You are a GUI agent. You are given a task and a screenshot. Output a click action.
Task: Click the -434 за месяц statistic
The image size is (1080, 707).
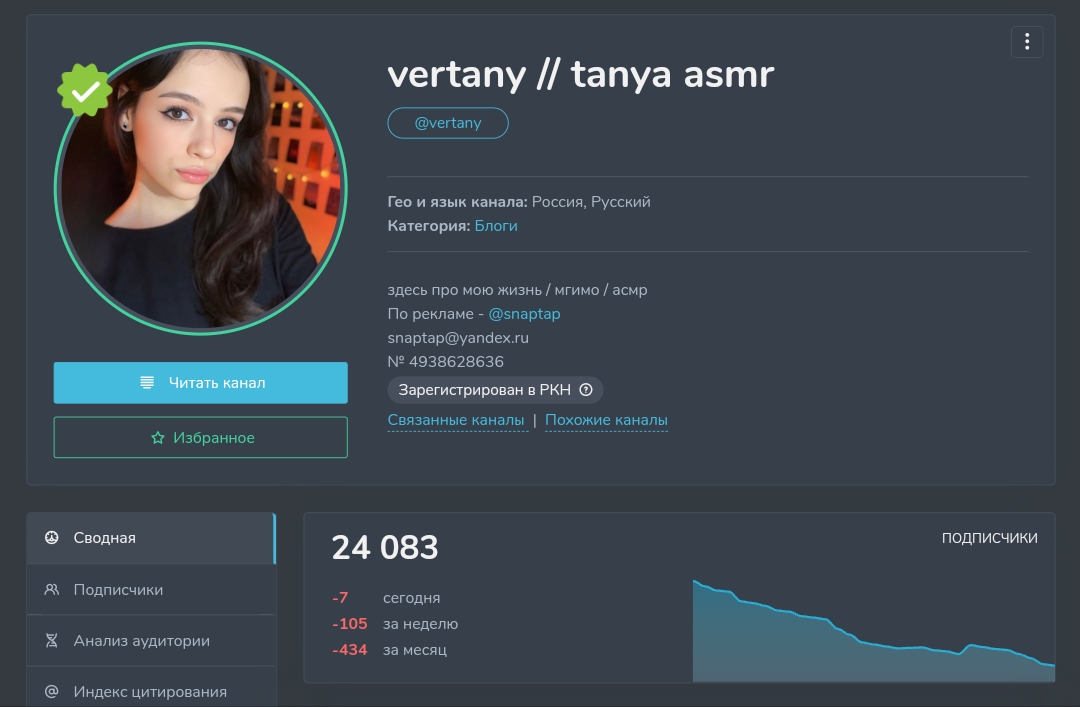[389, 650]
